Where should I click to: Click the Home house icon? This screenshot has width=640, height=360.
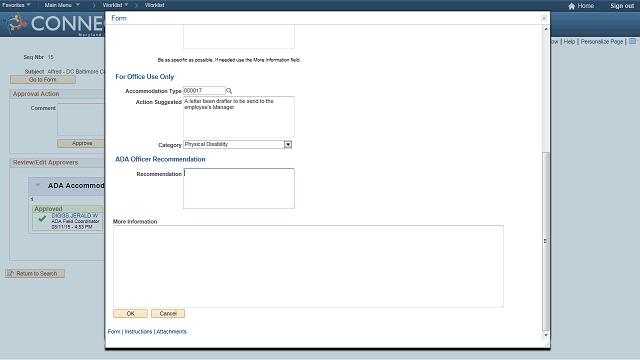(571, 6)
